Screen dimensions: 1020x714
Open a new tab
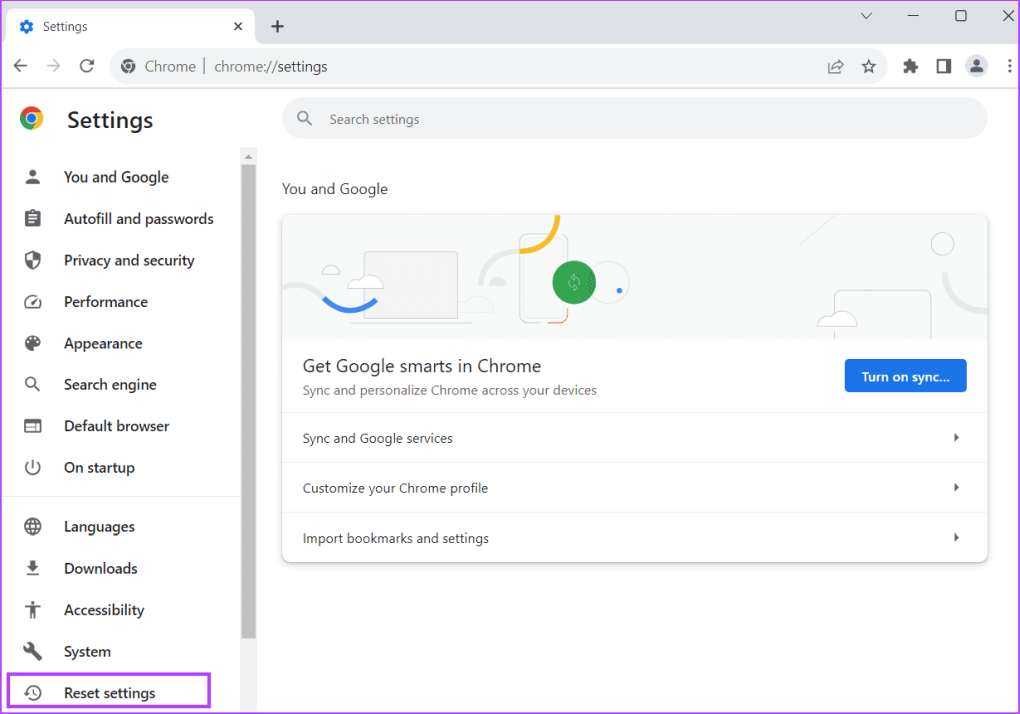tap(278, 26)
